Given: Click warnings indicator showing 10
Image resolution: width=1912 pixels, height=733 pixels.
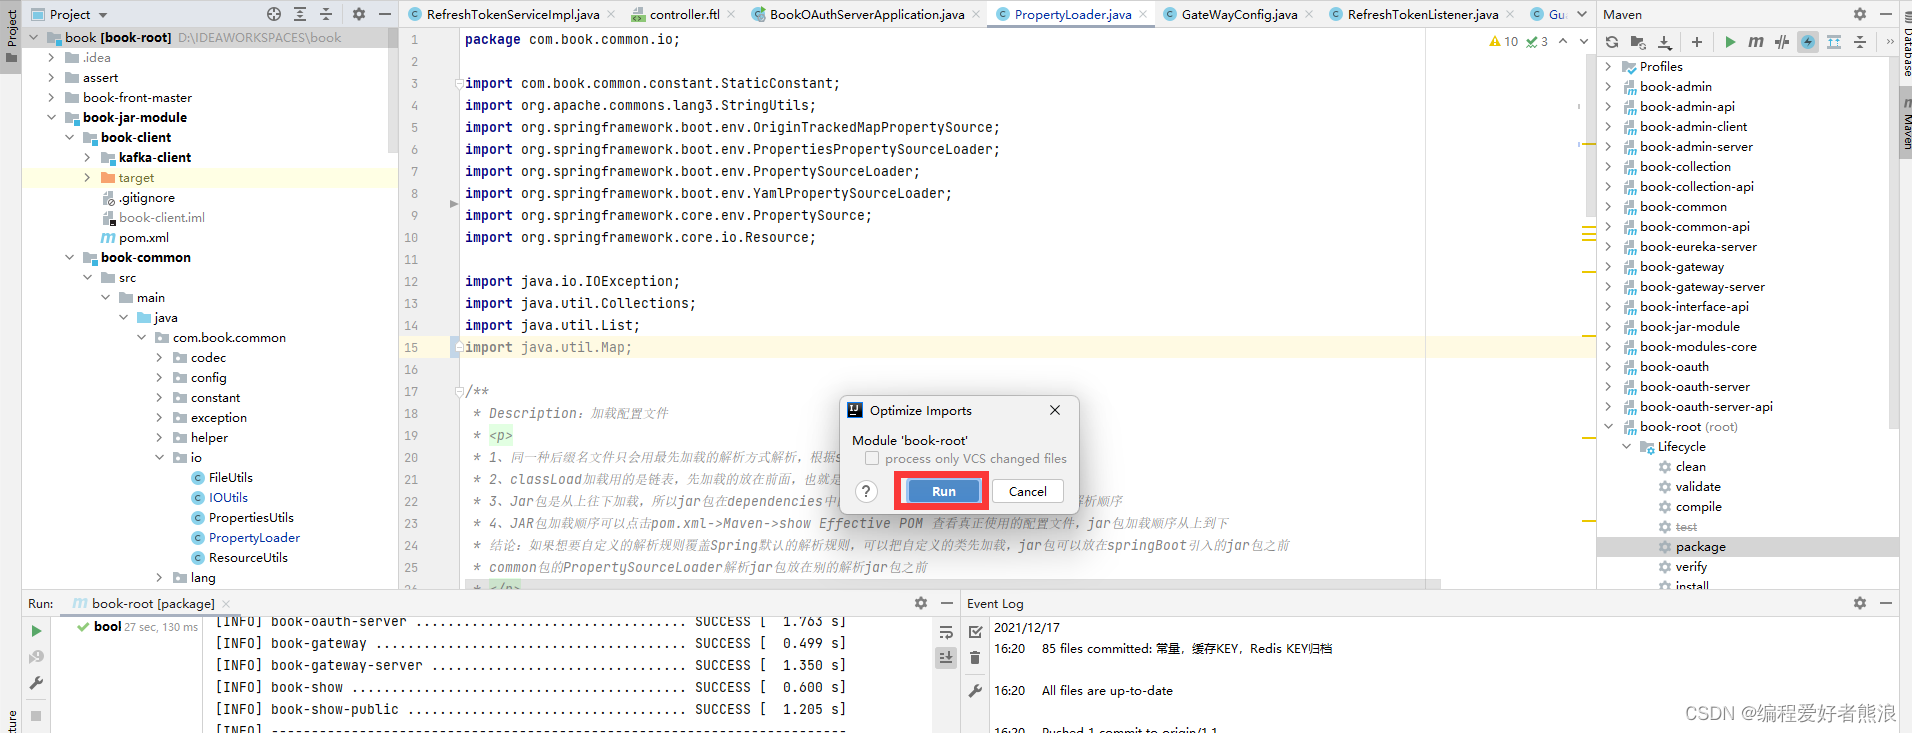Looking at the screenshot, I should [1503, 41].
